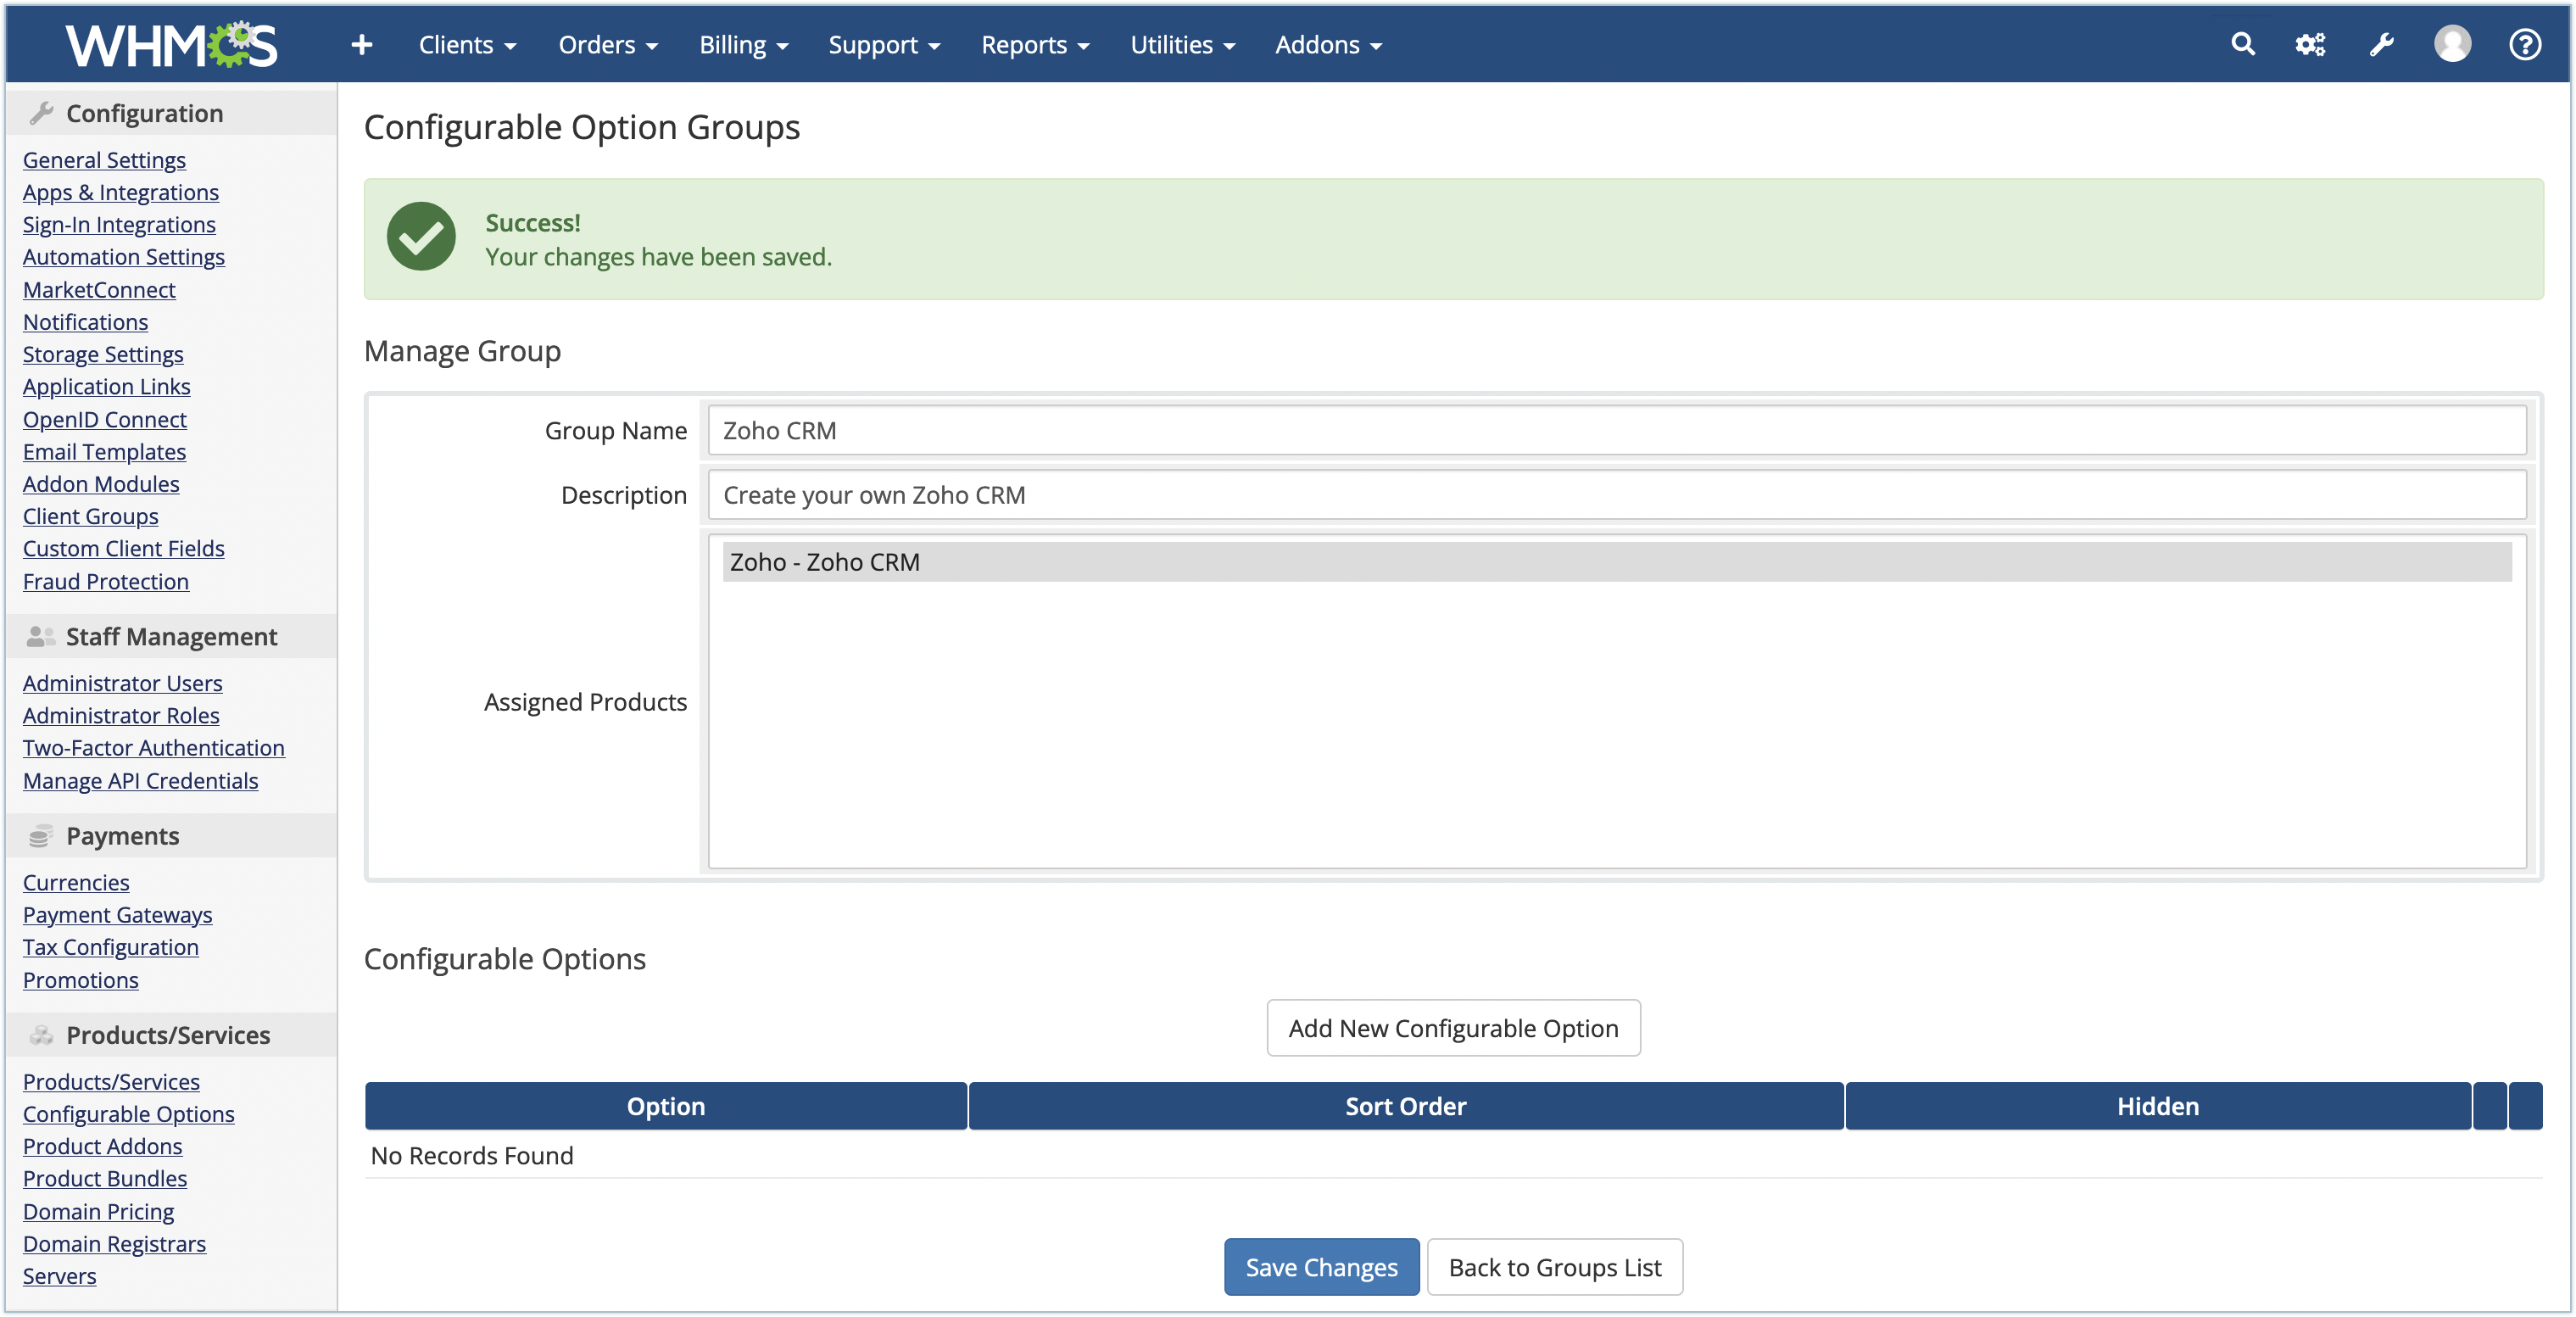Click the help question mark icon

(2524, 45)
